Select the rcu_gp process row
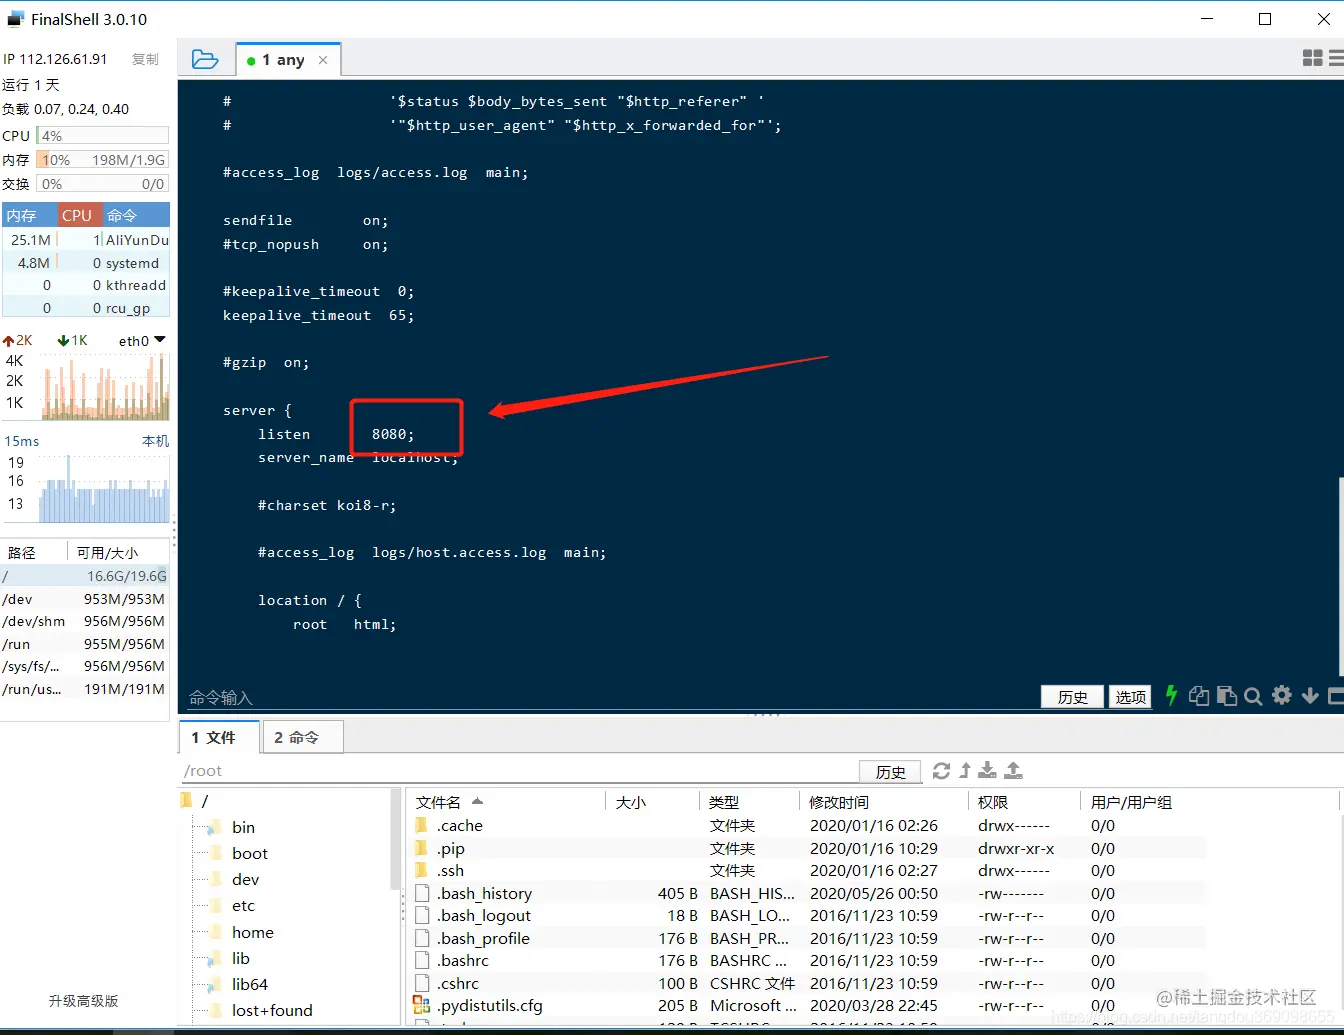The width and height of the screenshot is (1344, 1035). (86, 308)
